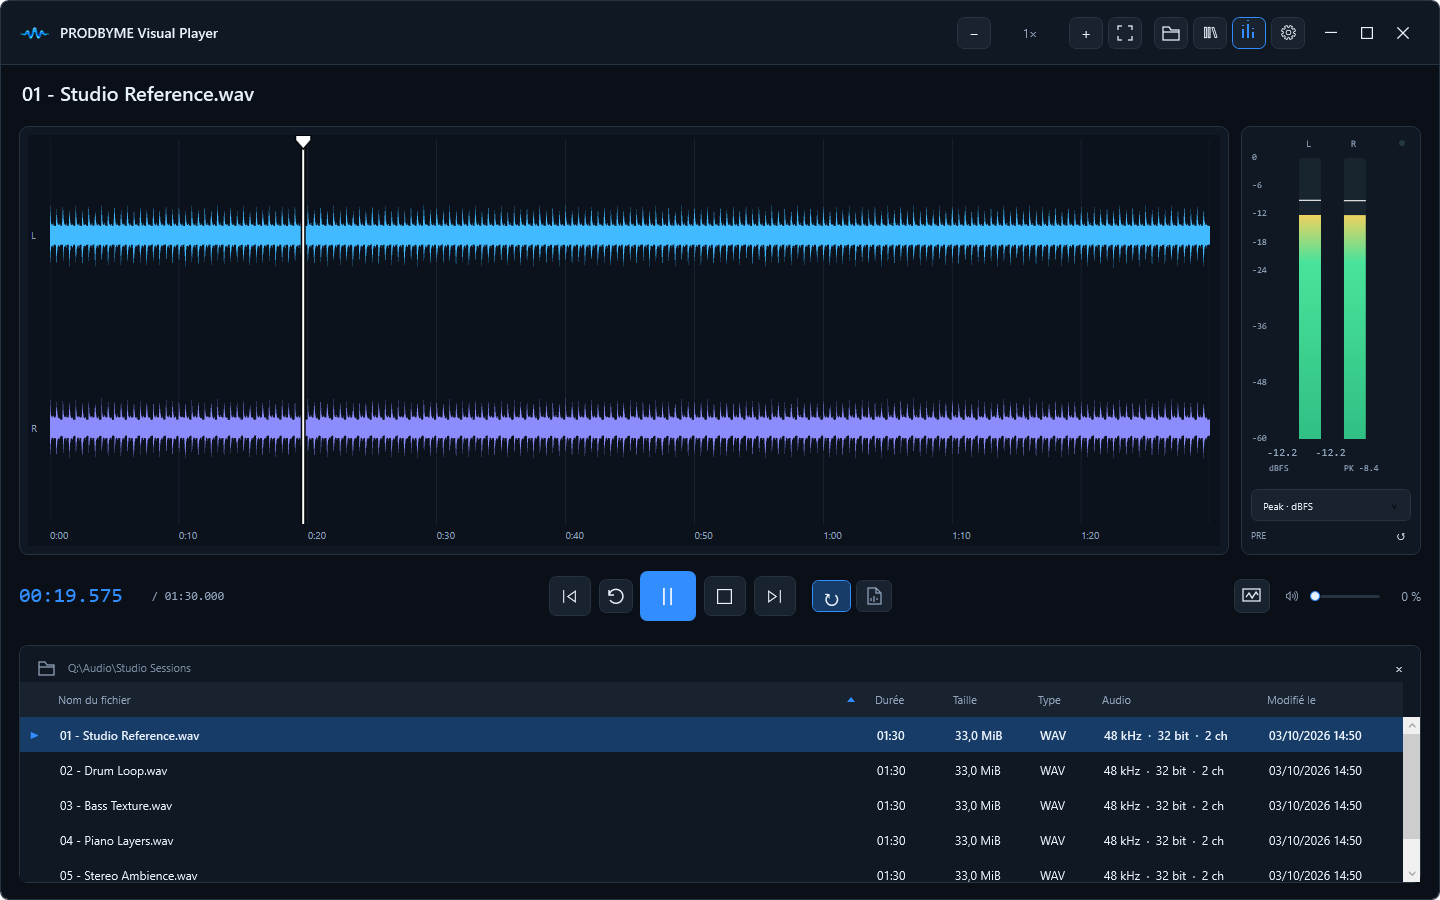This screenshot has height=900, width=1440.
Task: Sort by Durée column
Action: (x=889, y=700)
